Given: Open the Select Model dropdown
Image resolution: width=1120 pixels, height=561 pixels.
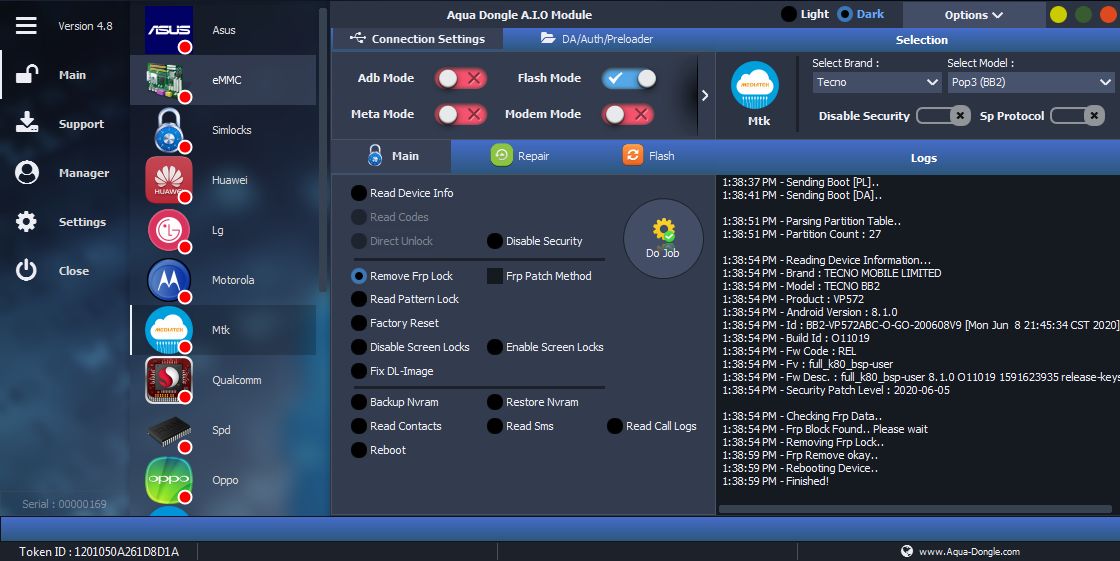Looking at the screenshot, I should (x=1031, y=82).
